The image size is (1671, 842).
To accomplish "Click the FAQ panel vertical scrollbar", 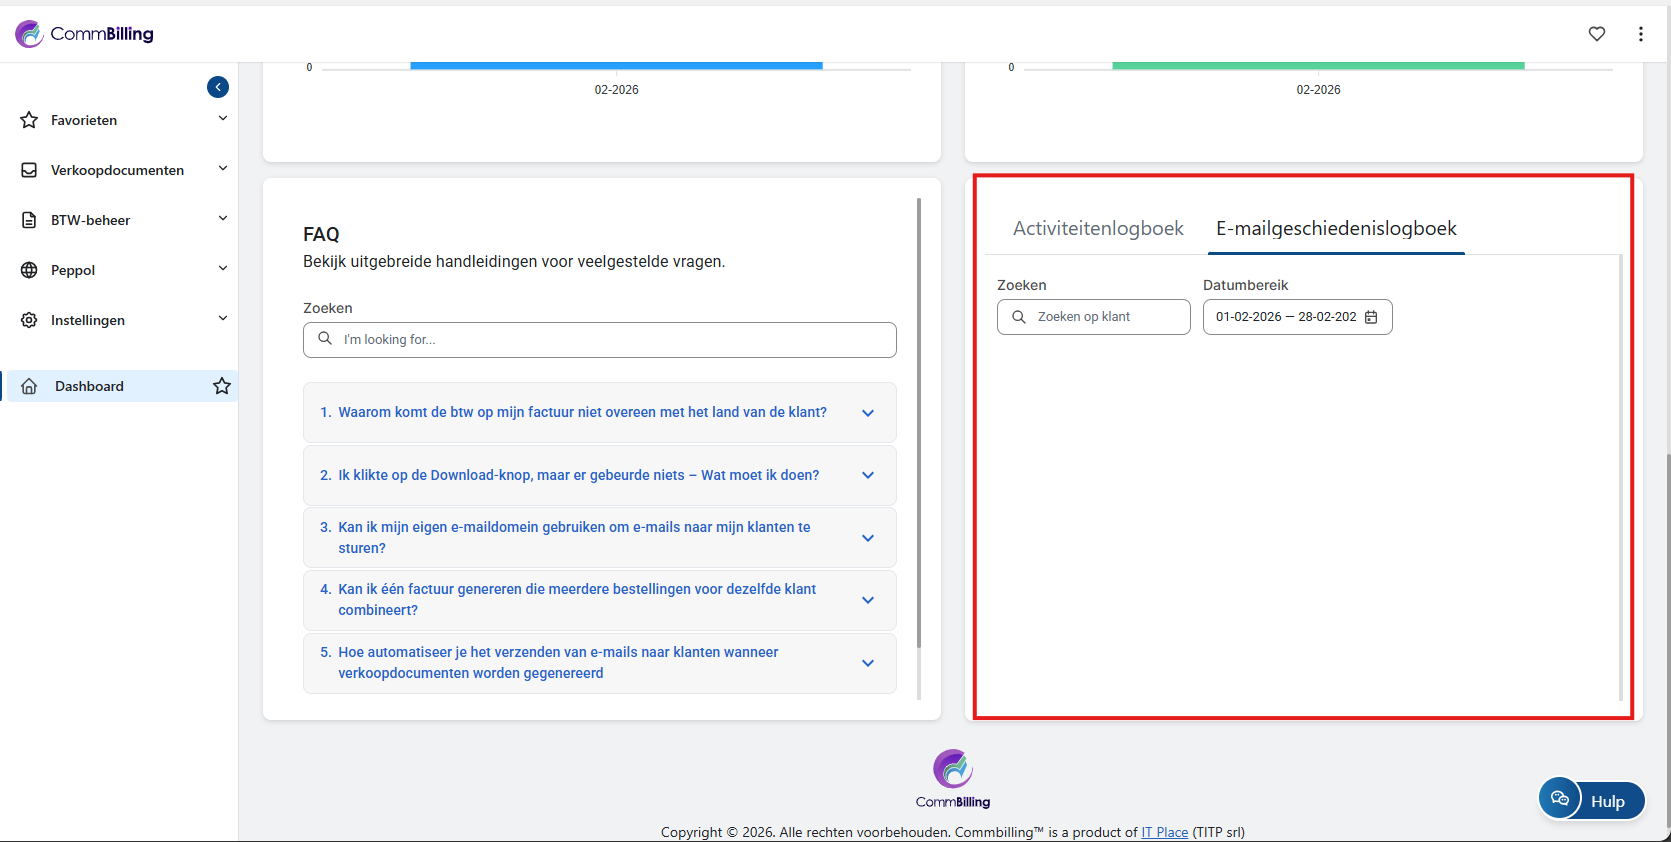I will [x=918, y=420].
